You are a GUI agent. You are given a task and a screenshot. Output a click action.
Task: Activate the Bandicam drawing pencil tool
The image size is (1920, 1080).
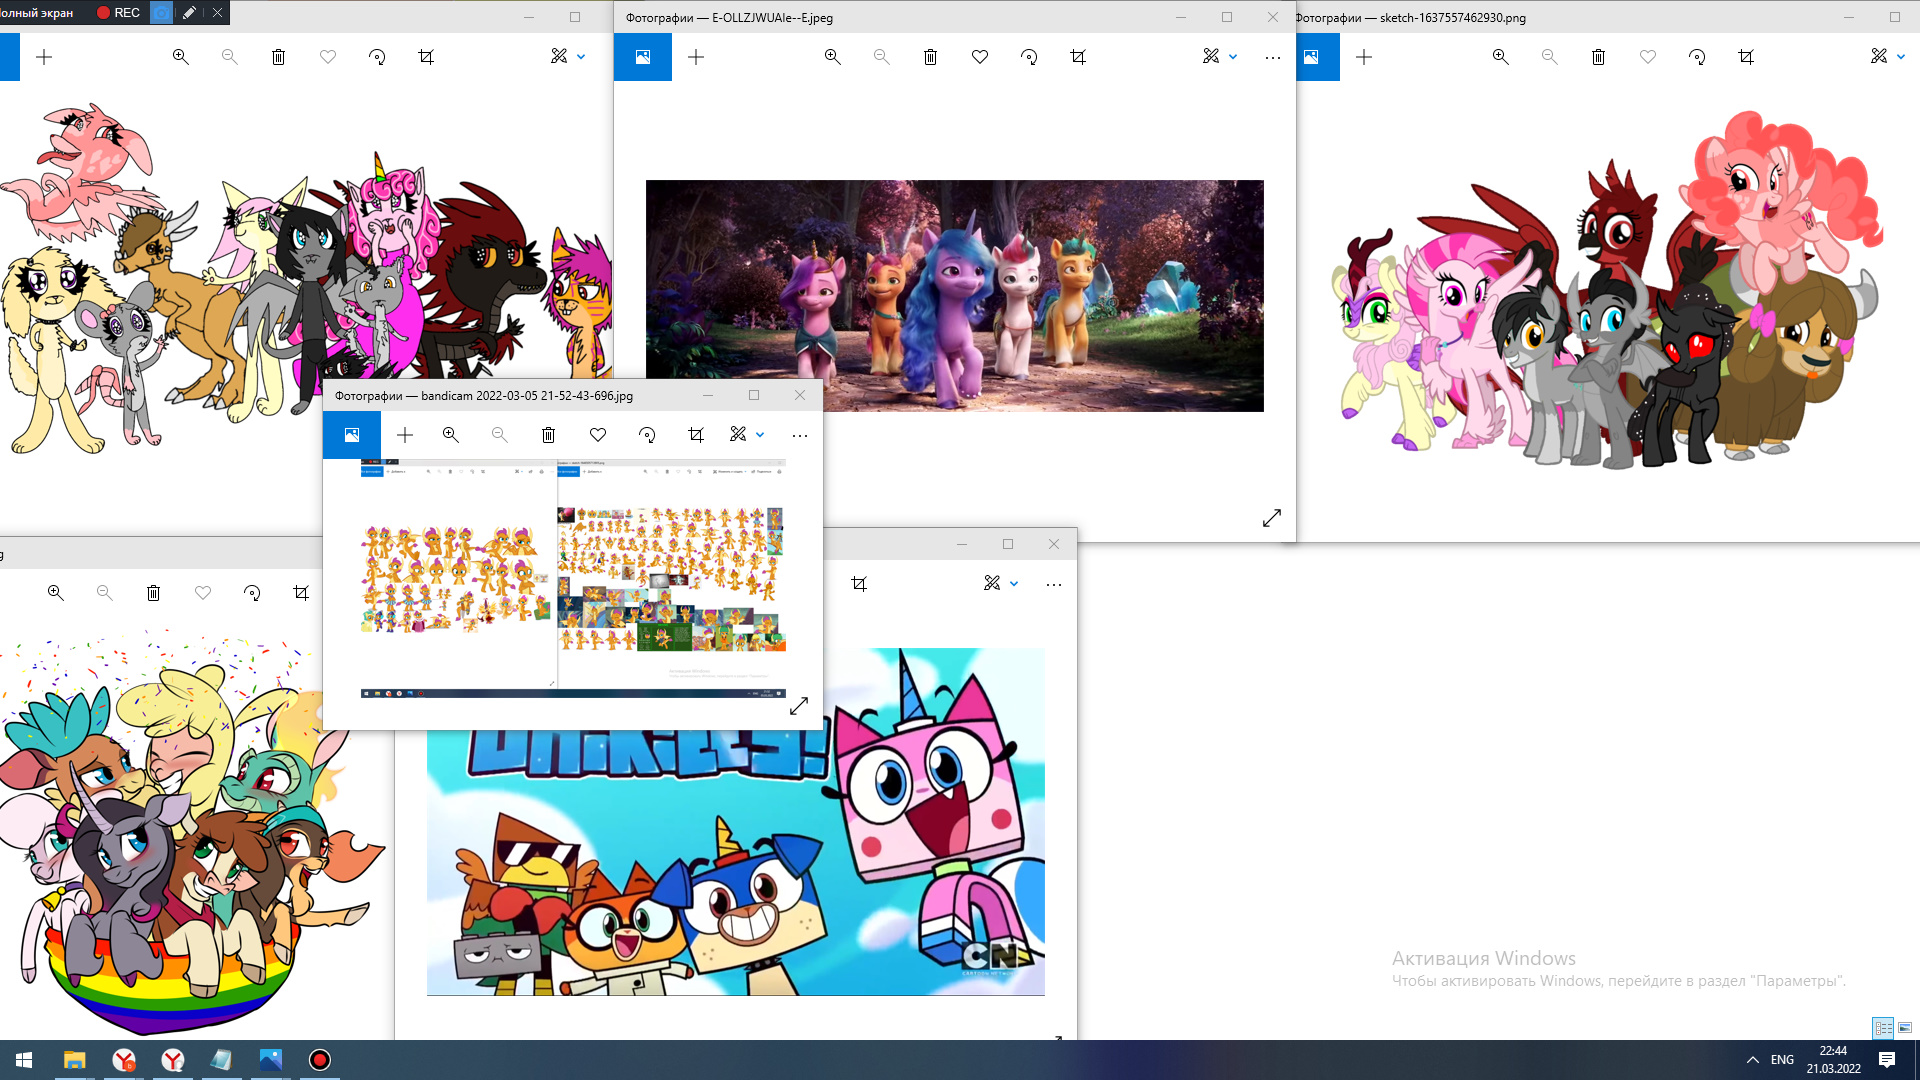(x=189, y=12)
